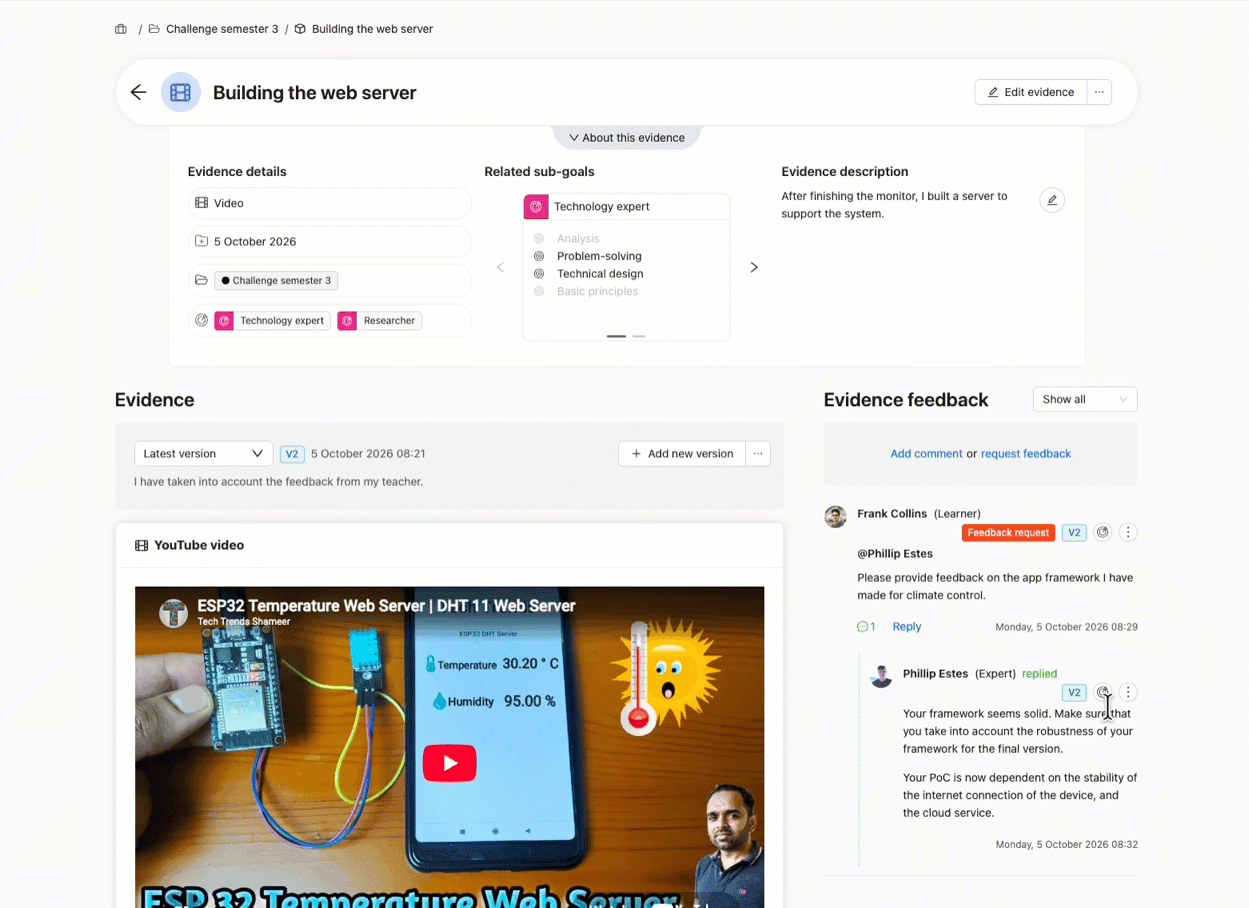The width and height of the screenshot is (1249, 908).
Task: Show the next related sub-goal card
Action: point(754,267)
